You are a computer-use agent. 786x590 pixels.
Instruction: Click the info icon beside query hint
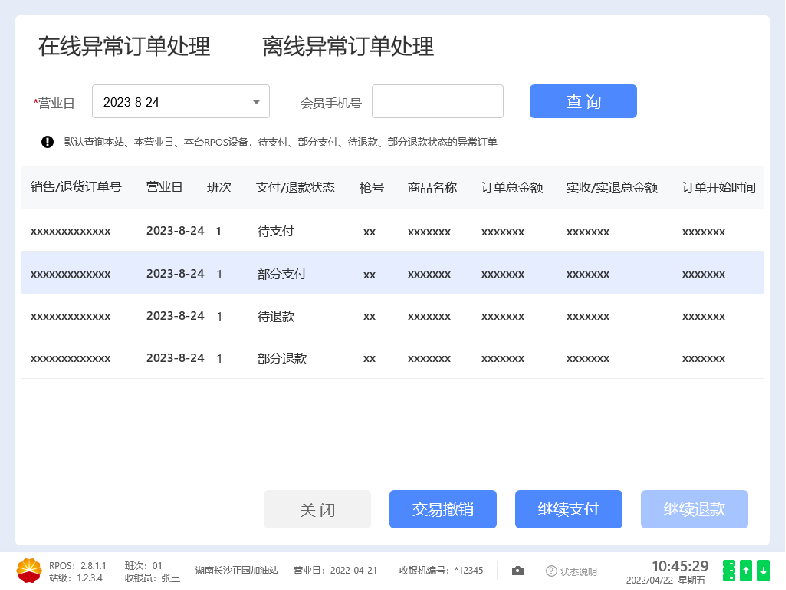coord(47,142)
